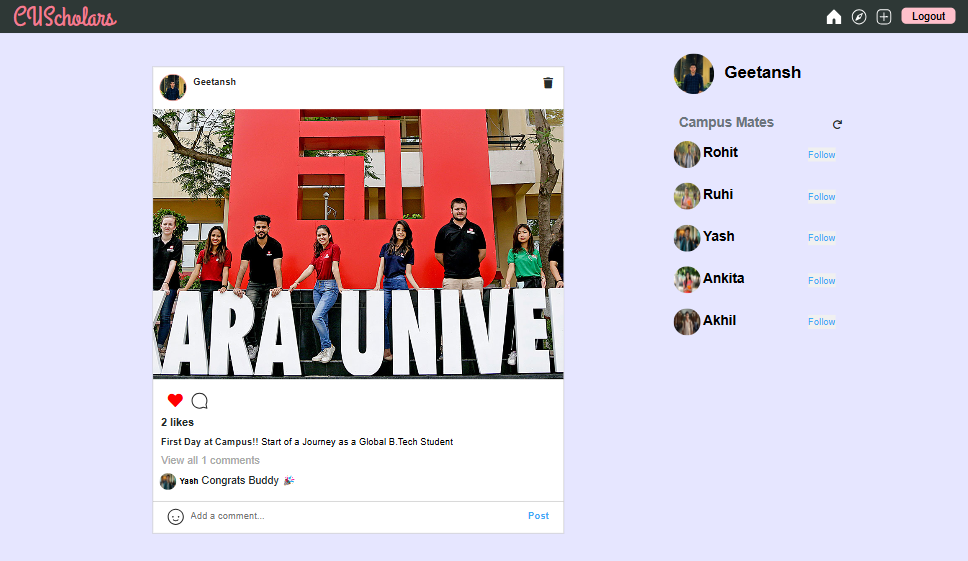Submit comment with Post link
The height and width of the screenshot is (561, 968).
click(538, 516)
